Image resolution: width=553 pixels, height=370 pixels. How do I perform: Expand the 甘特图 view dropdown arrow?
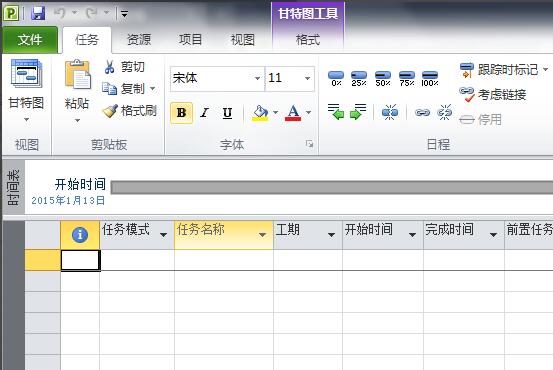(26, 120)
